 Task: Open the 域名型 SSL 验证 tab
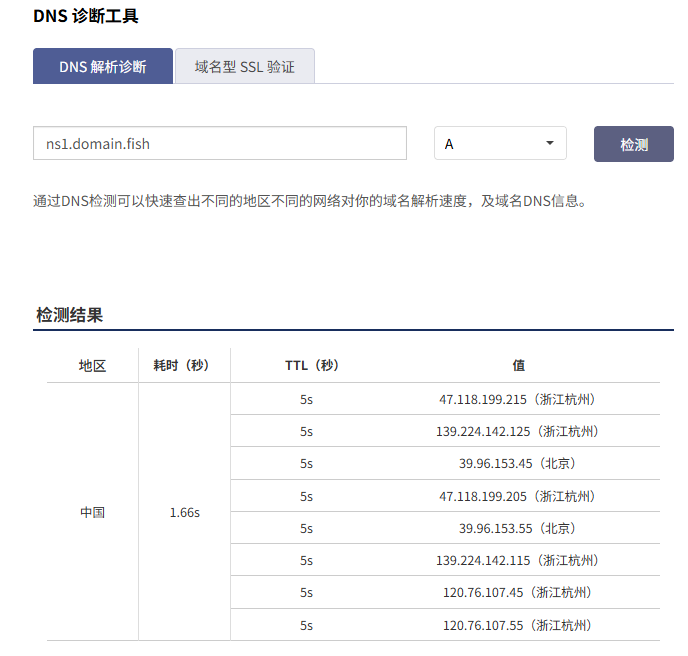(x=245, y=66)
